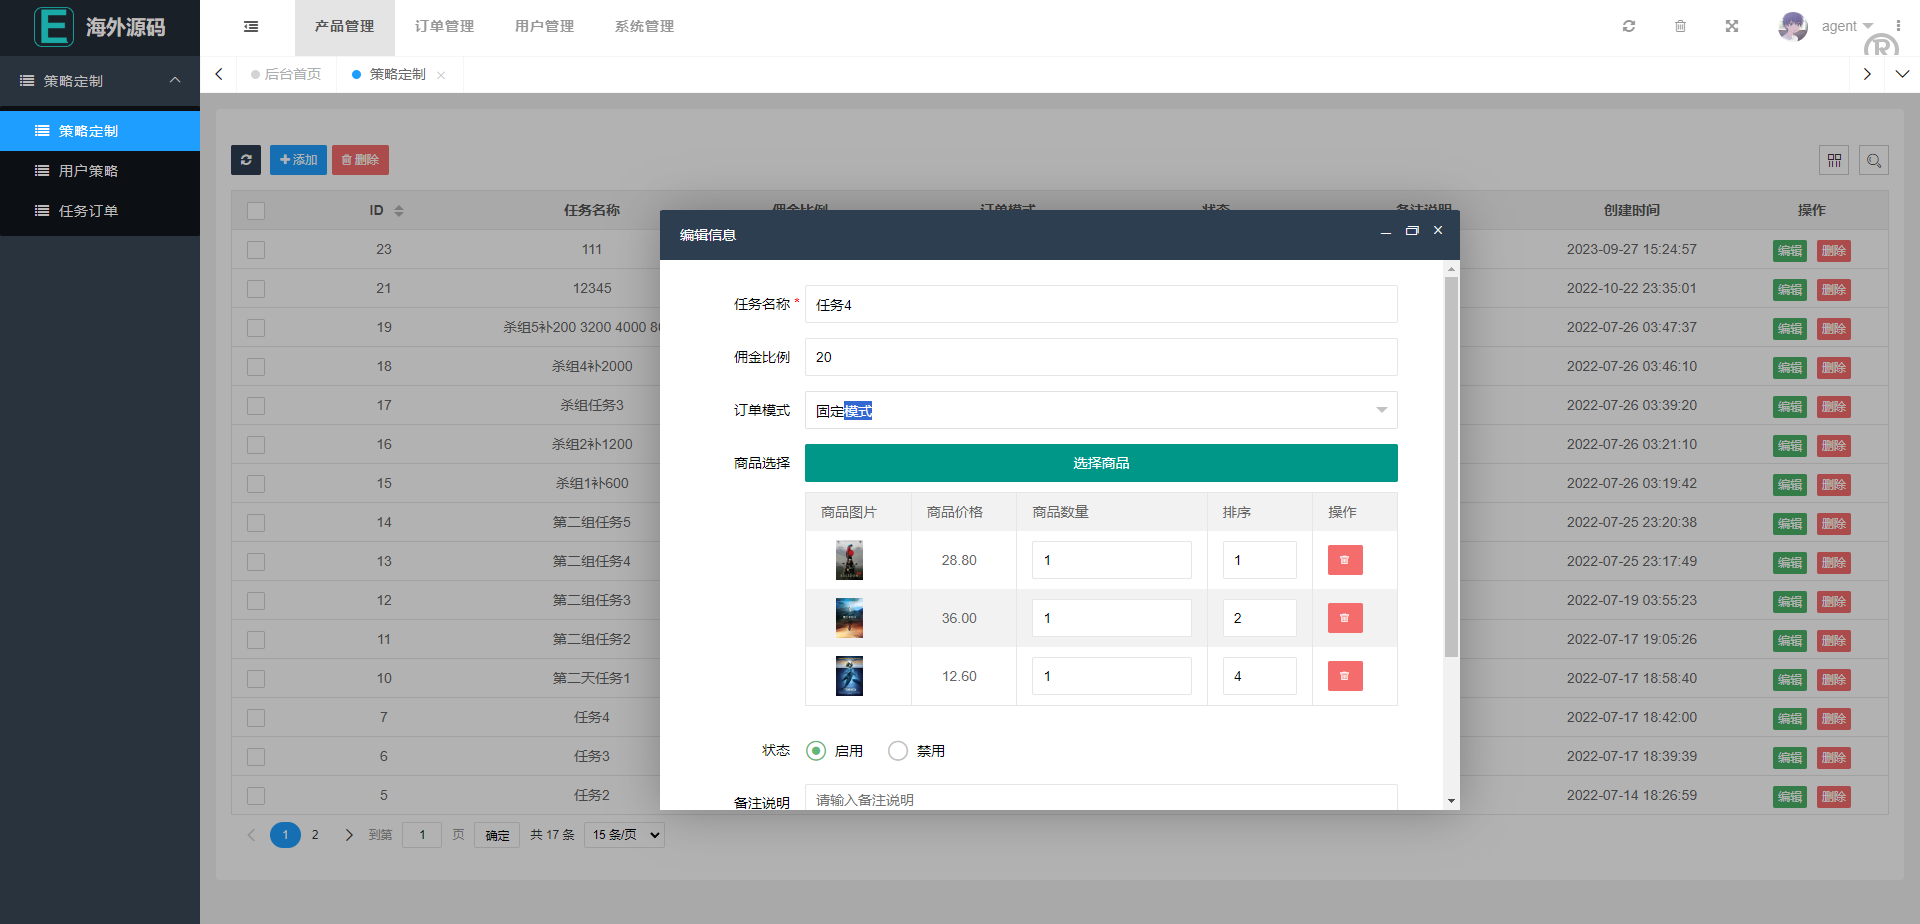
Task: Collapse the sidebar with the hamburger icon
Action: point(251,27)
